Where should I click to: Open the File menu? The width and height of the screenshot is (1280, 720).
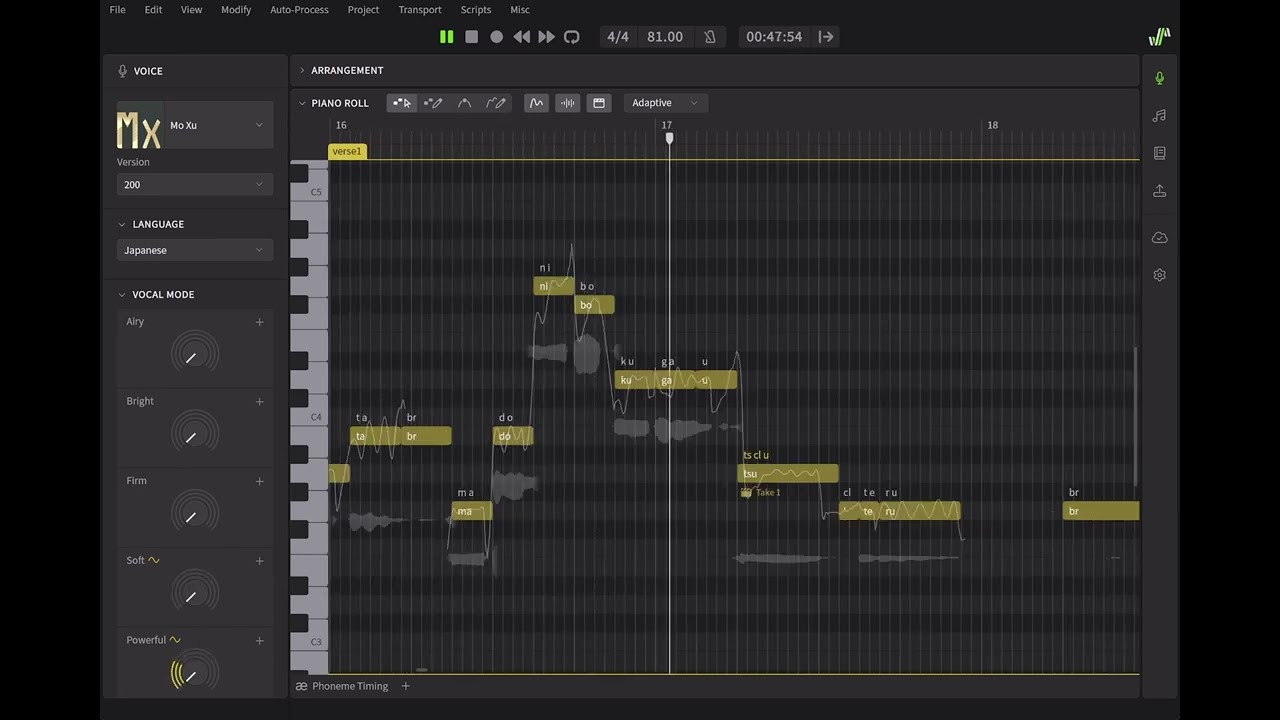(x=117, y=9)
